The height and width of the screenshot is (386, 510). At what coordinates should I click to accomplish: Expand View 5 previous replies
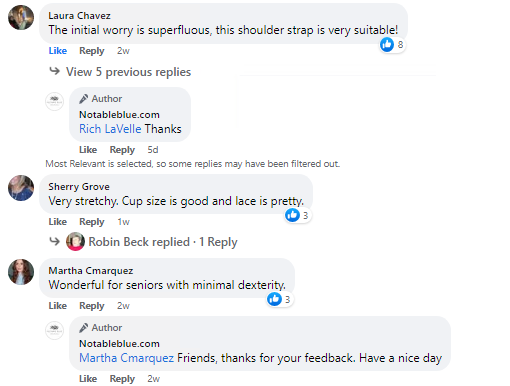click(128, 72)
